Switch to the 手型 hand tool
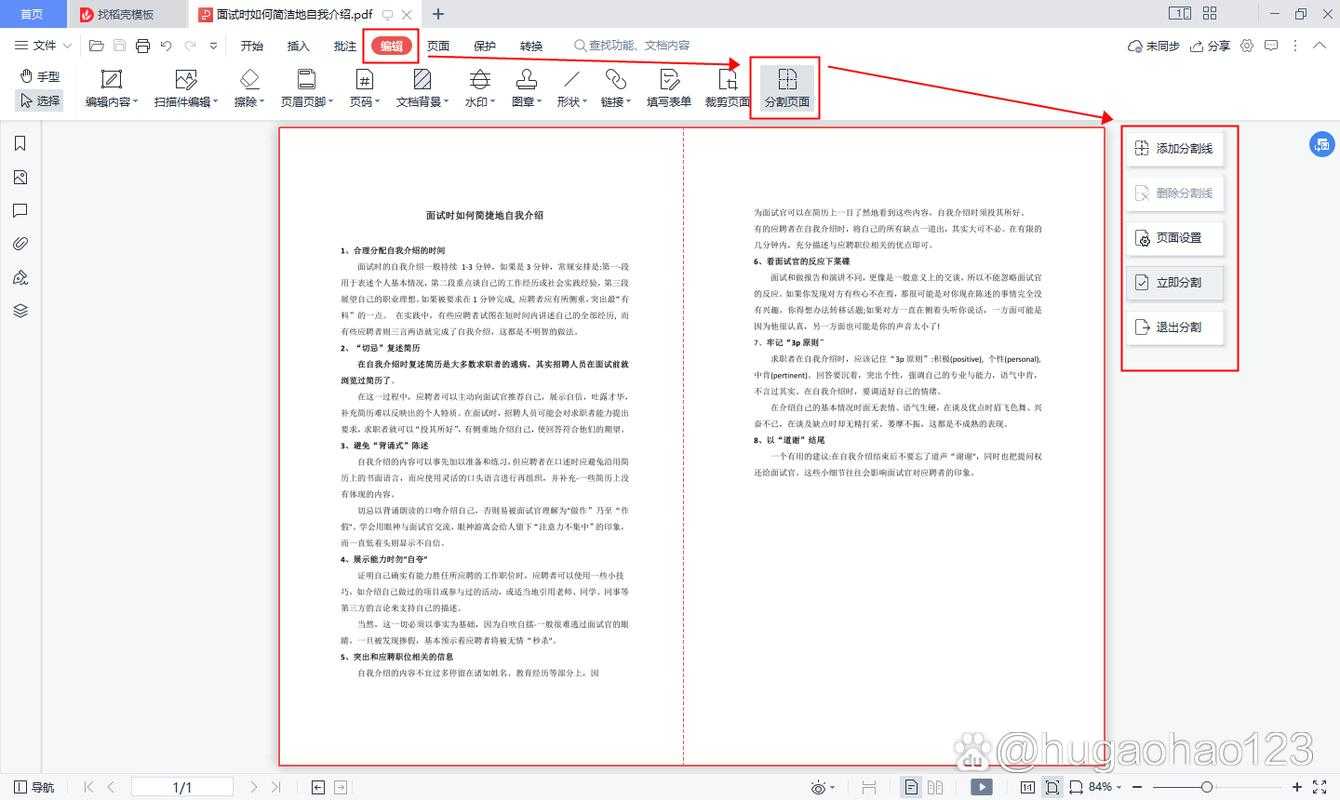The width and height of the screenshot is (1340, 800). [x=40, y=76]
